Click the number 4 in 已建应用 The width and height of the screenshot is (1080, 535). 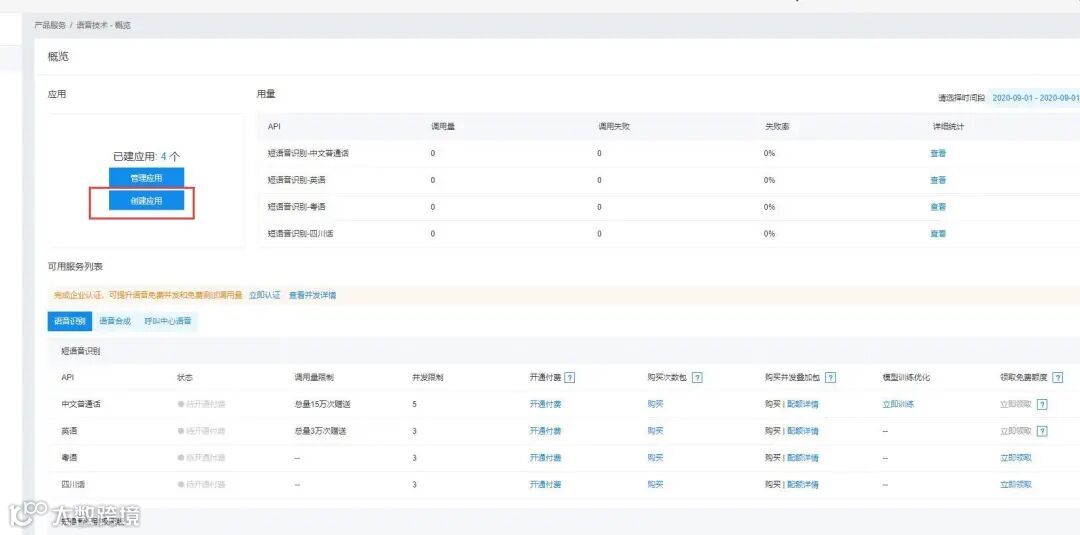point(164,156)
